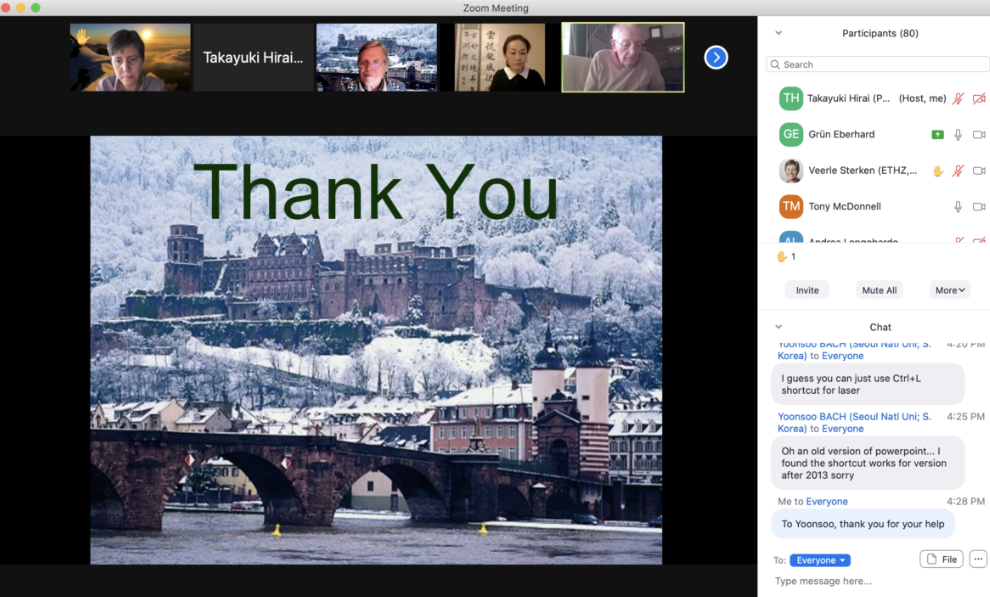Click Veerle Sterken's raised hand icon

point(938,170)
